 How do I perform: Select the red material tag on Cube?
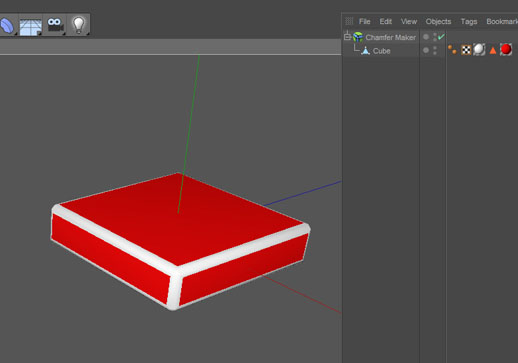click(506, 50)
